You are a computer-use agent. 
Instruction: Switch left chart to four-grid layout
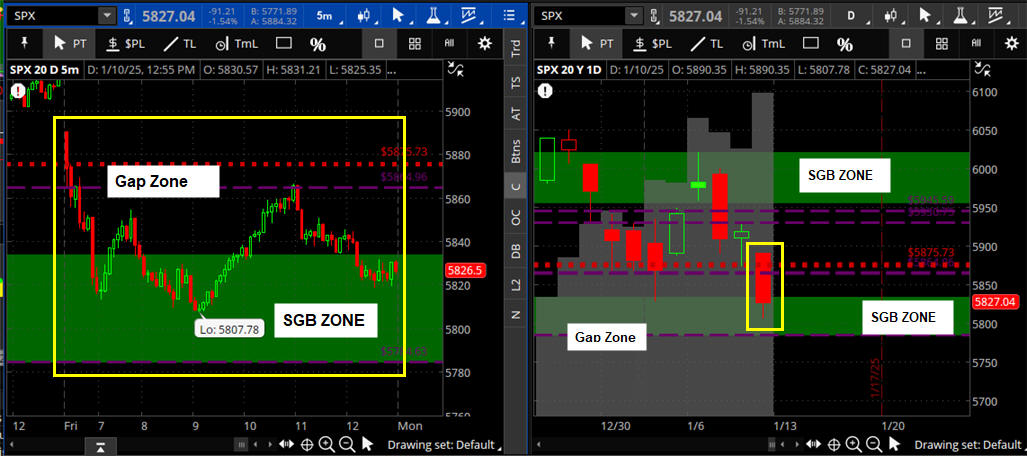[415, 44]
